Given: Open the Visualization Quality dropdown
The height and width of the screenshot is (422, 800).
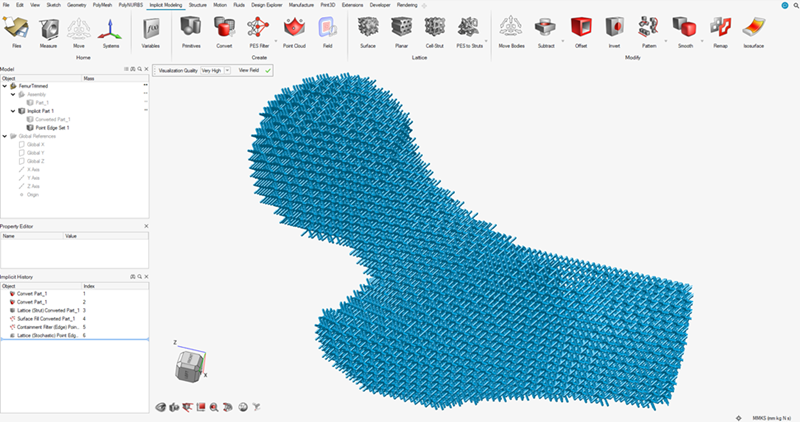Looking at the screenshot, I should pyautogui.click(x=212, y=71).
